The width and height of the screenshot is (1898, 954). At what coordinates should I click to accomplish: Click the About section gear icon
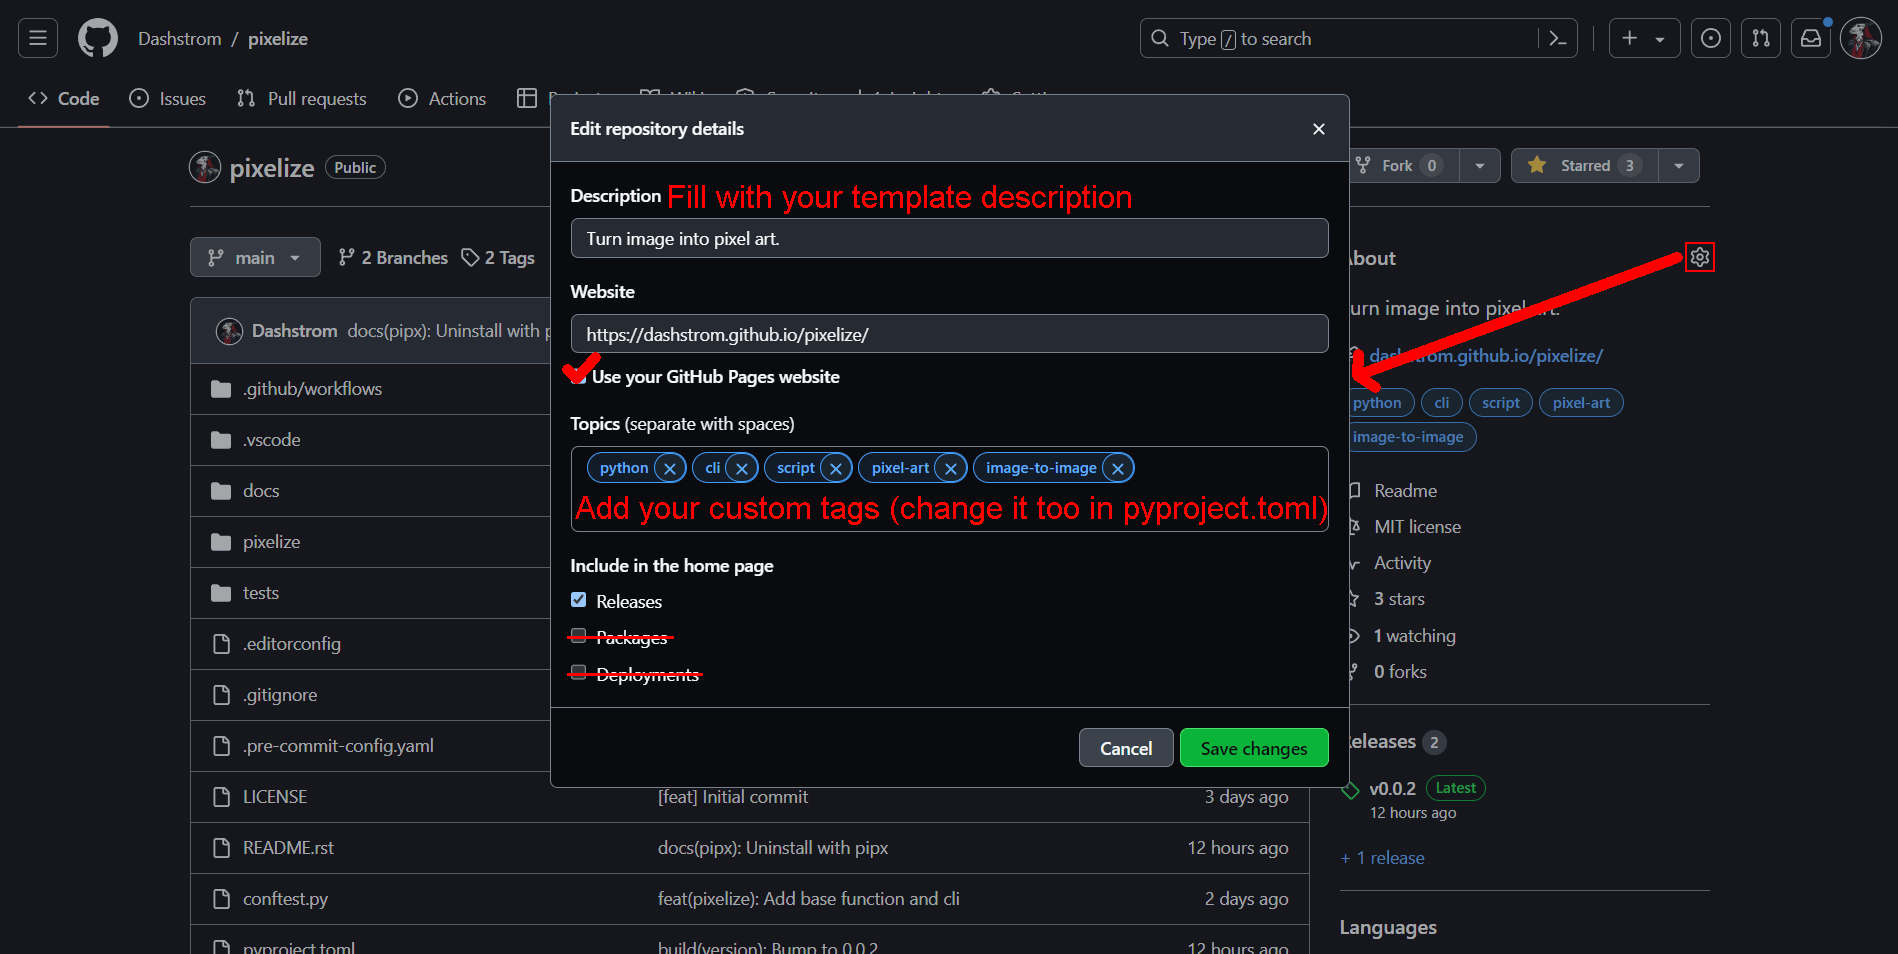point(1700,257)
